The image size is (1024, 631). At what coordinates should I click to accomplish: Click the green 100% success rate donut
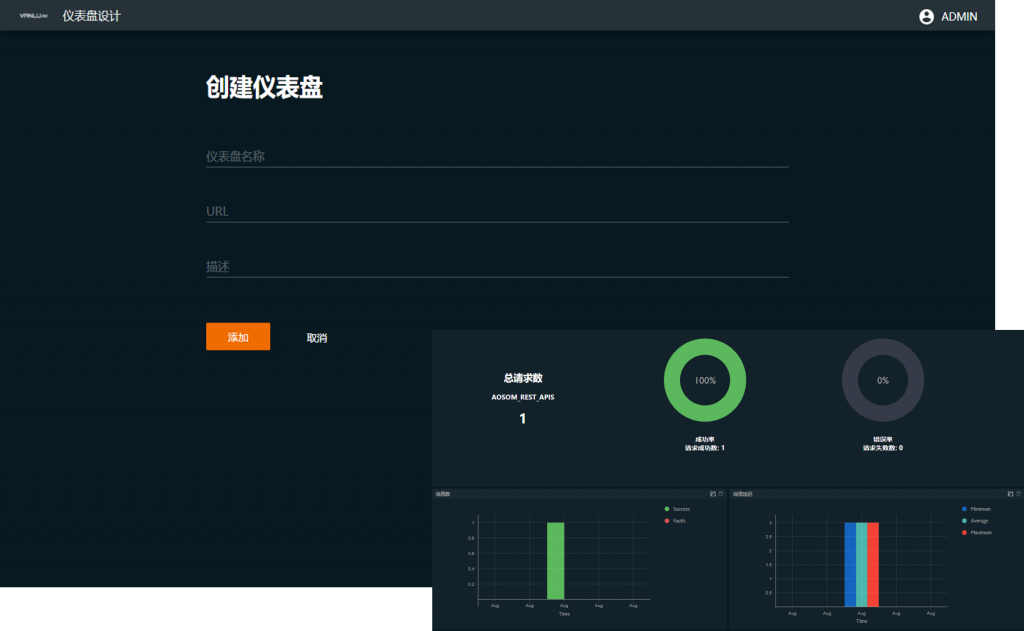[705, 380]
